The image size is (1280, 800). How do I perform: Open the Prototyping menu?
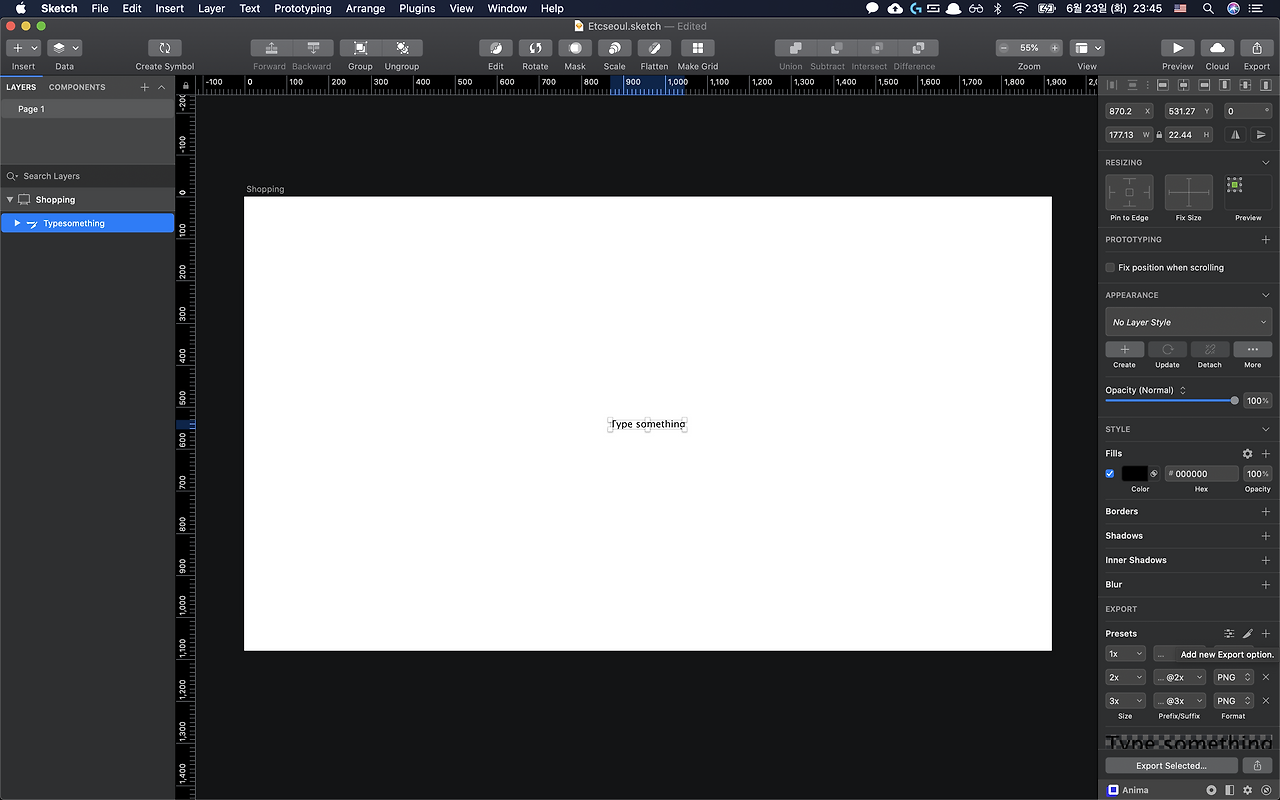click(x=303, y=8)
